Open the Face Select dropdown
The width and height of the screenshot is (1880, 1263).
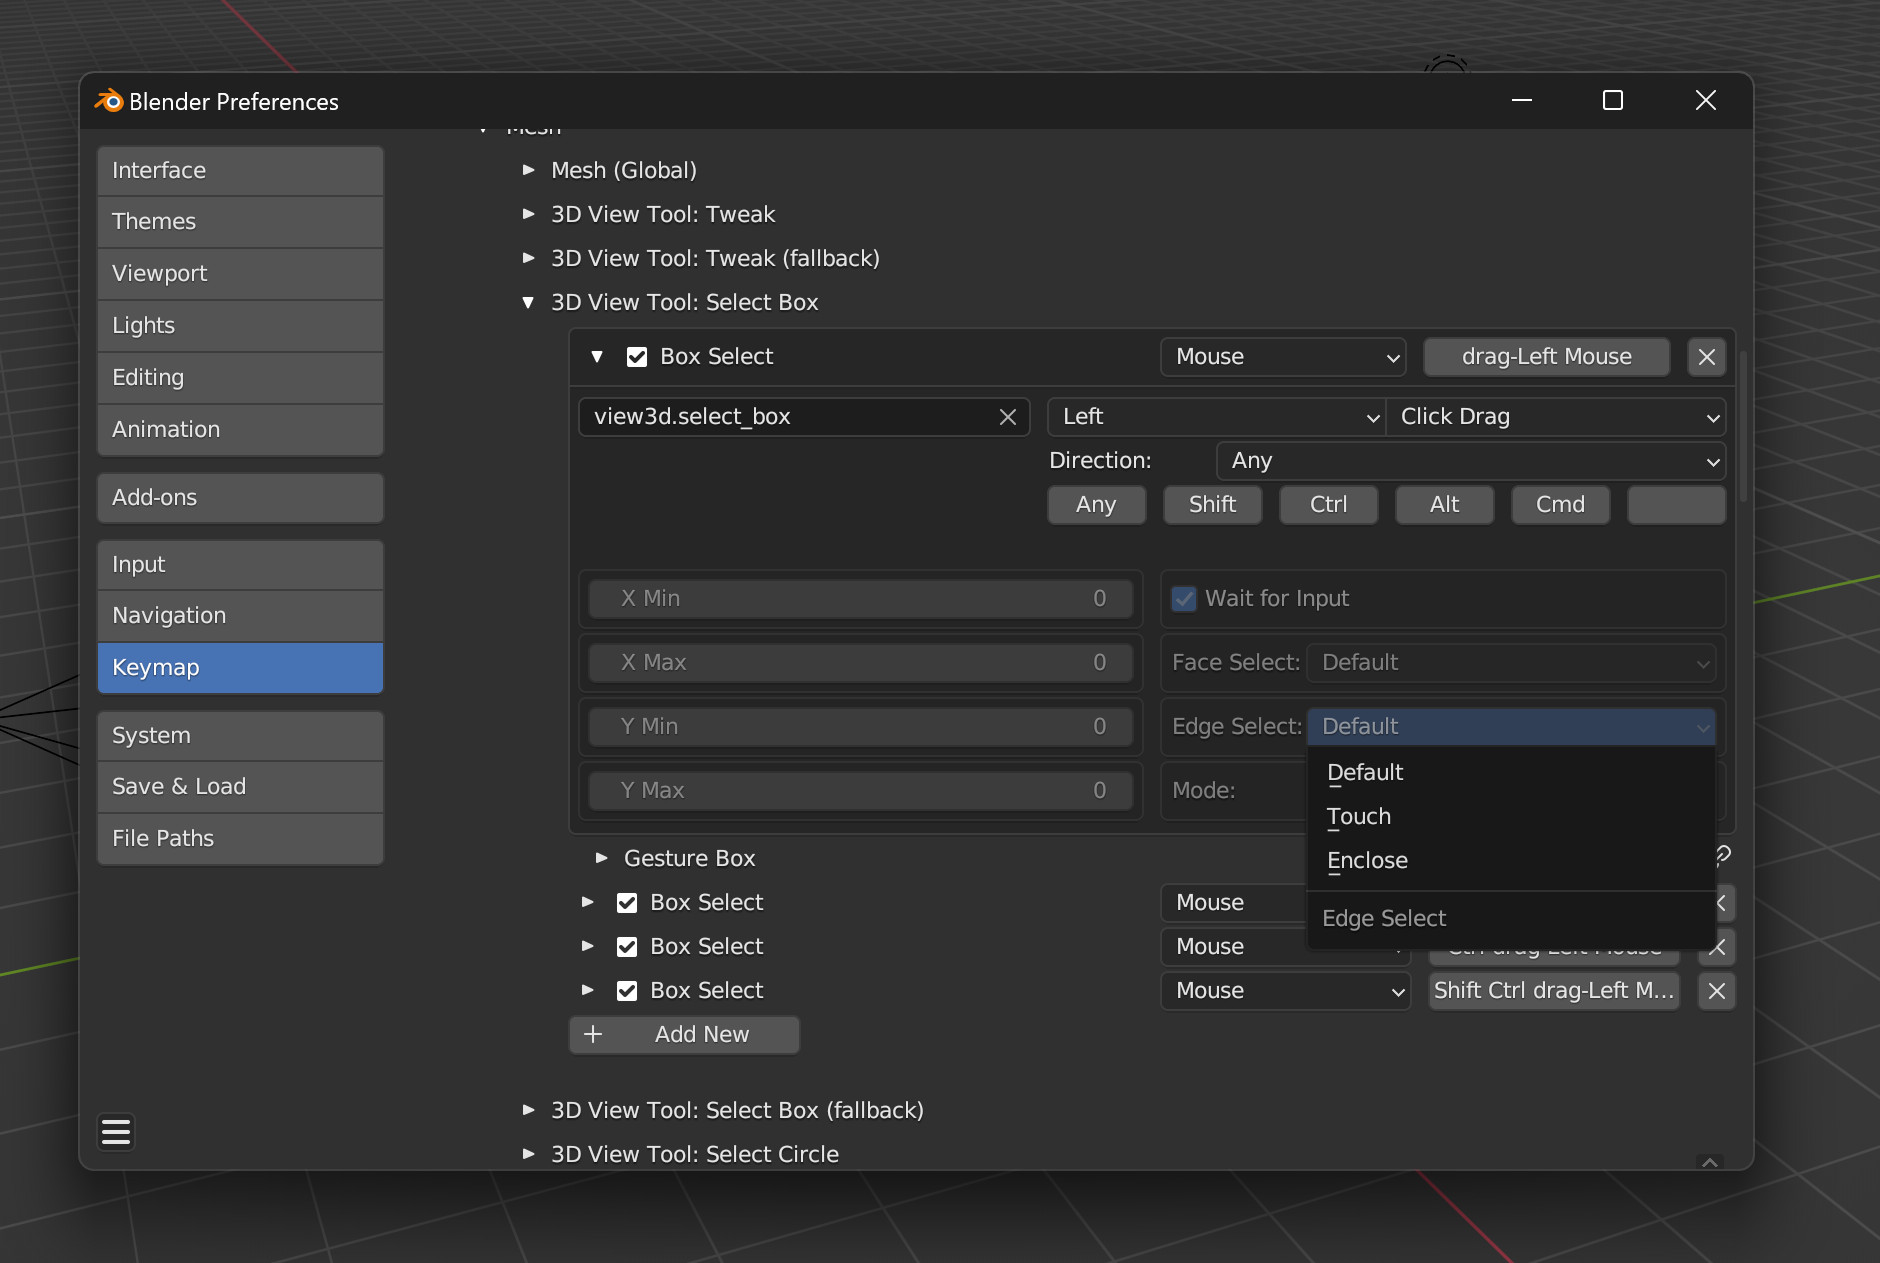pos(1511,663)
